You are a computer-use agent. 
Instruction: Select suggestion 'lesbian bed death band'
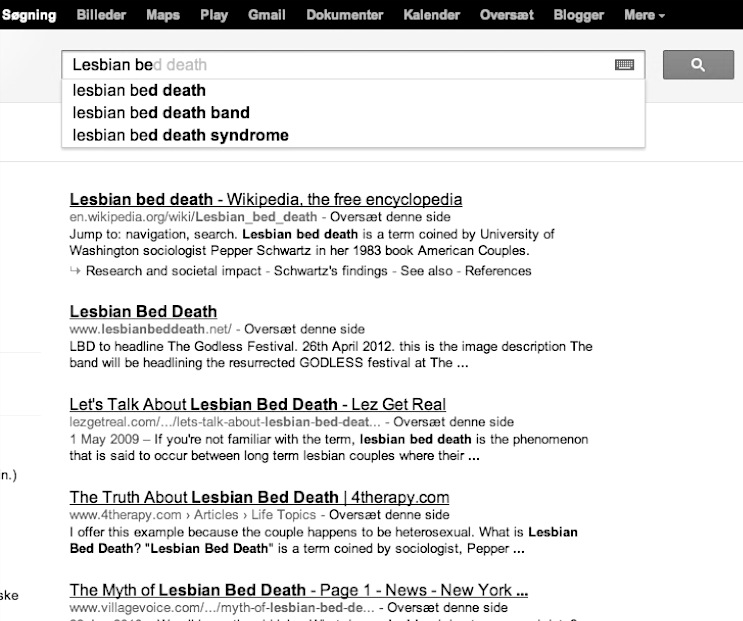(353, 113)
